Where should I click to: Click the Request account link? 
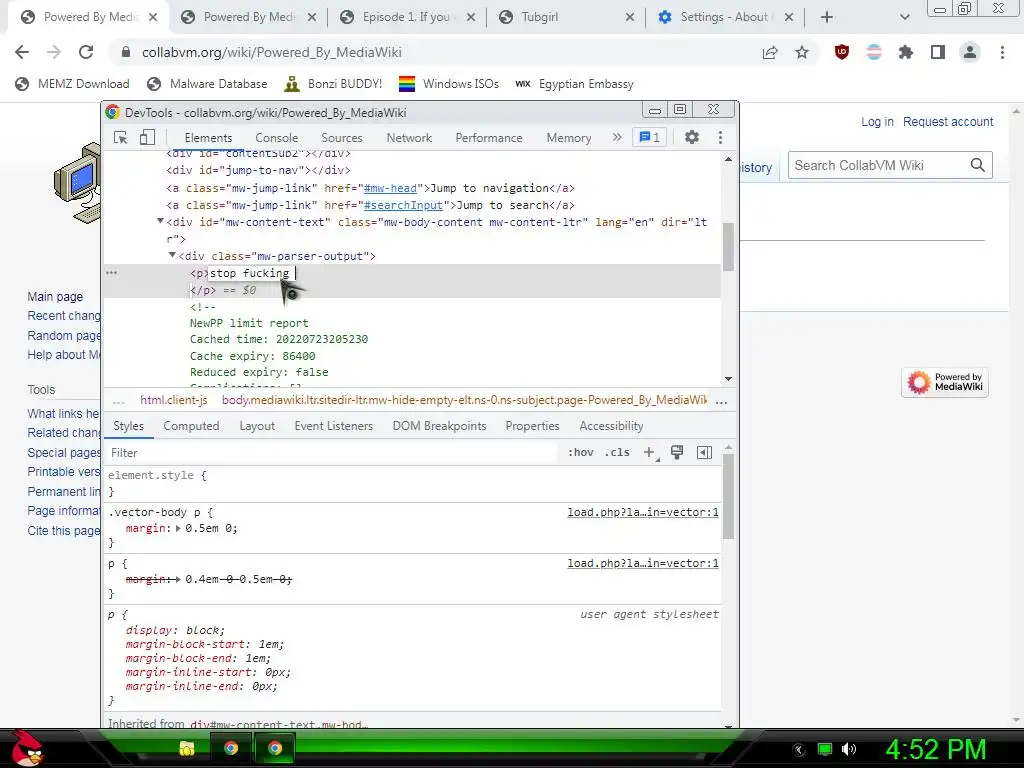click(948, 121)
